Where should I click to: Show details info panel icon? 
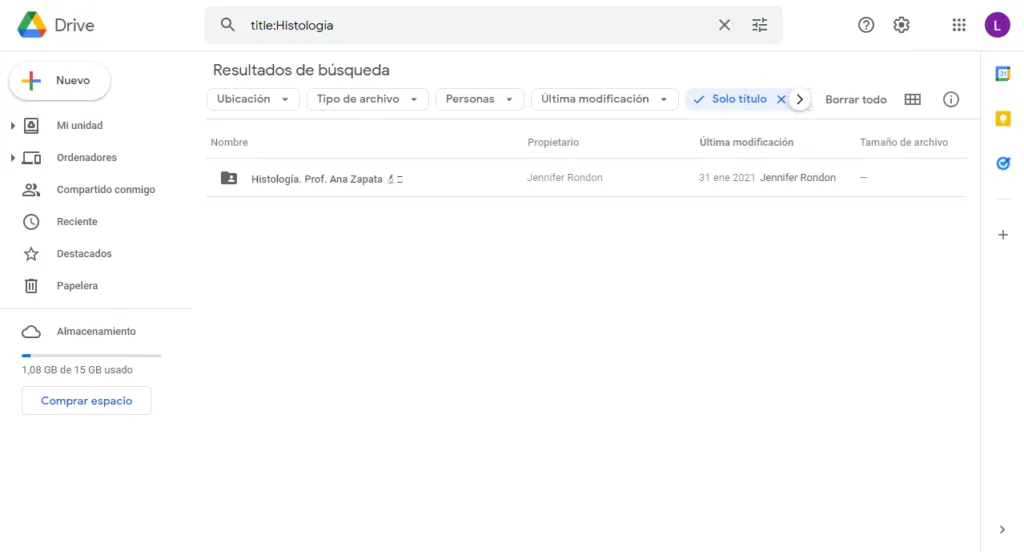pyautogui.click(x=951, y=99)
